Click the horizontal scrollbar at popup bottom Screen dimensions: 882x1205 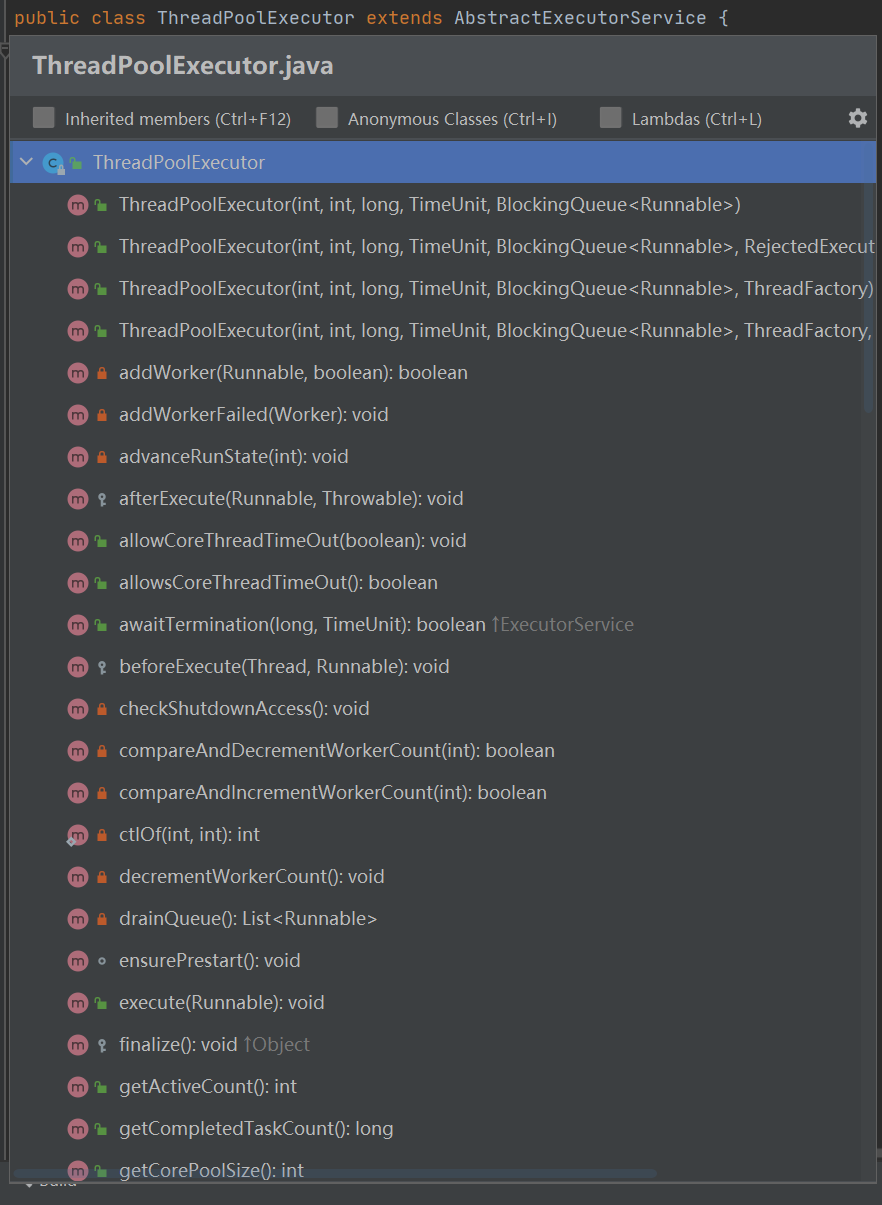coord(335,1173)
